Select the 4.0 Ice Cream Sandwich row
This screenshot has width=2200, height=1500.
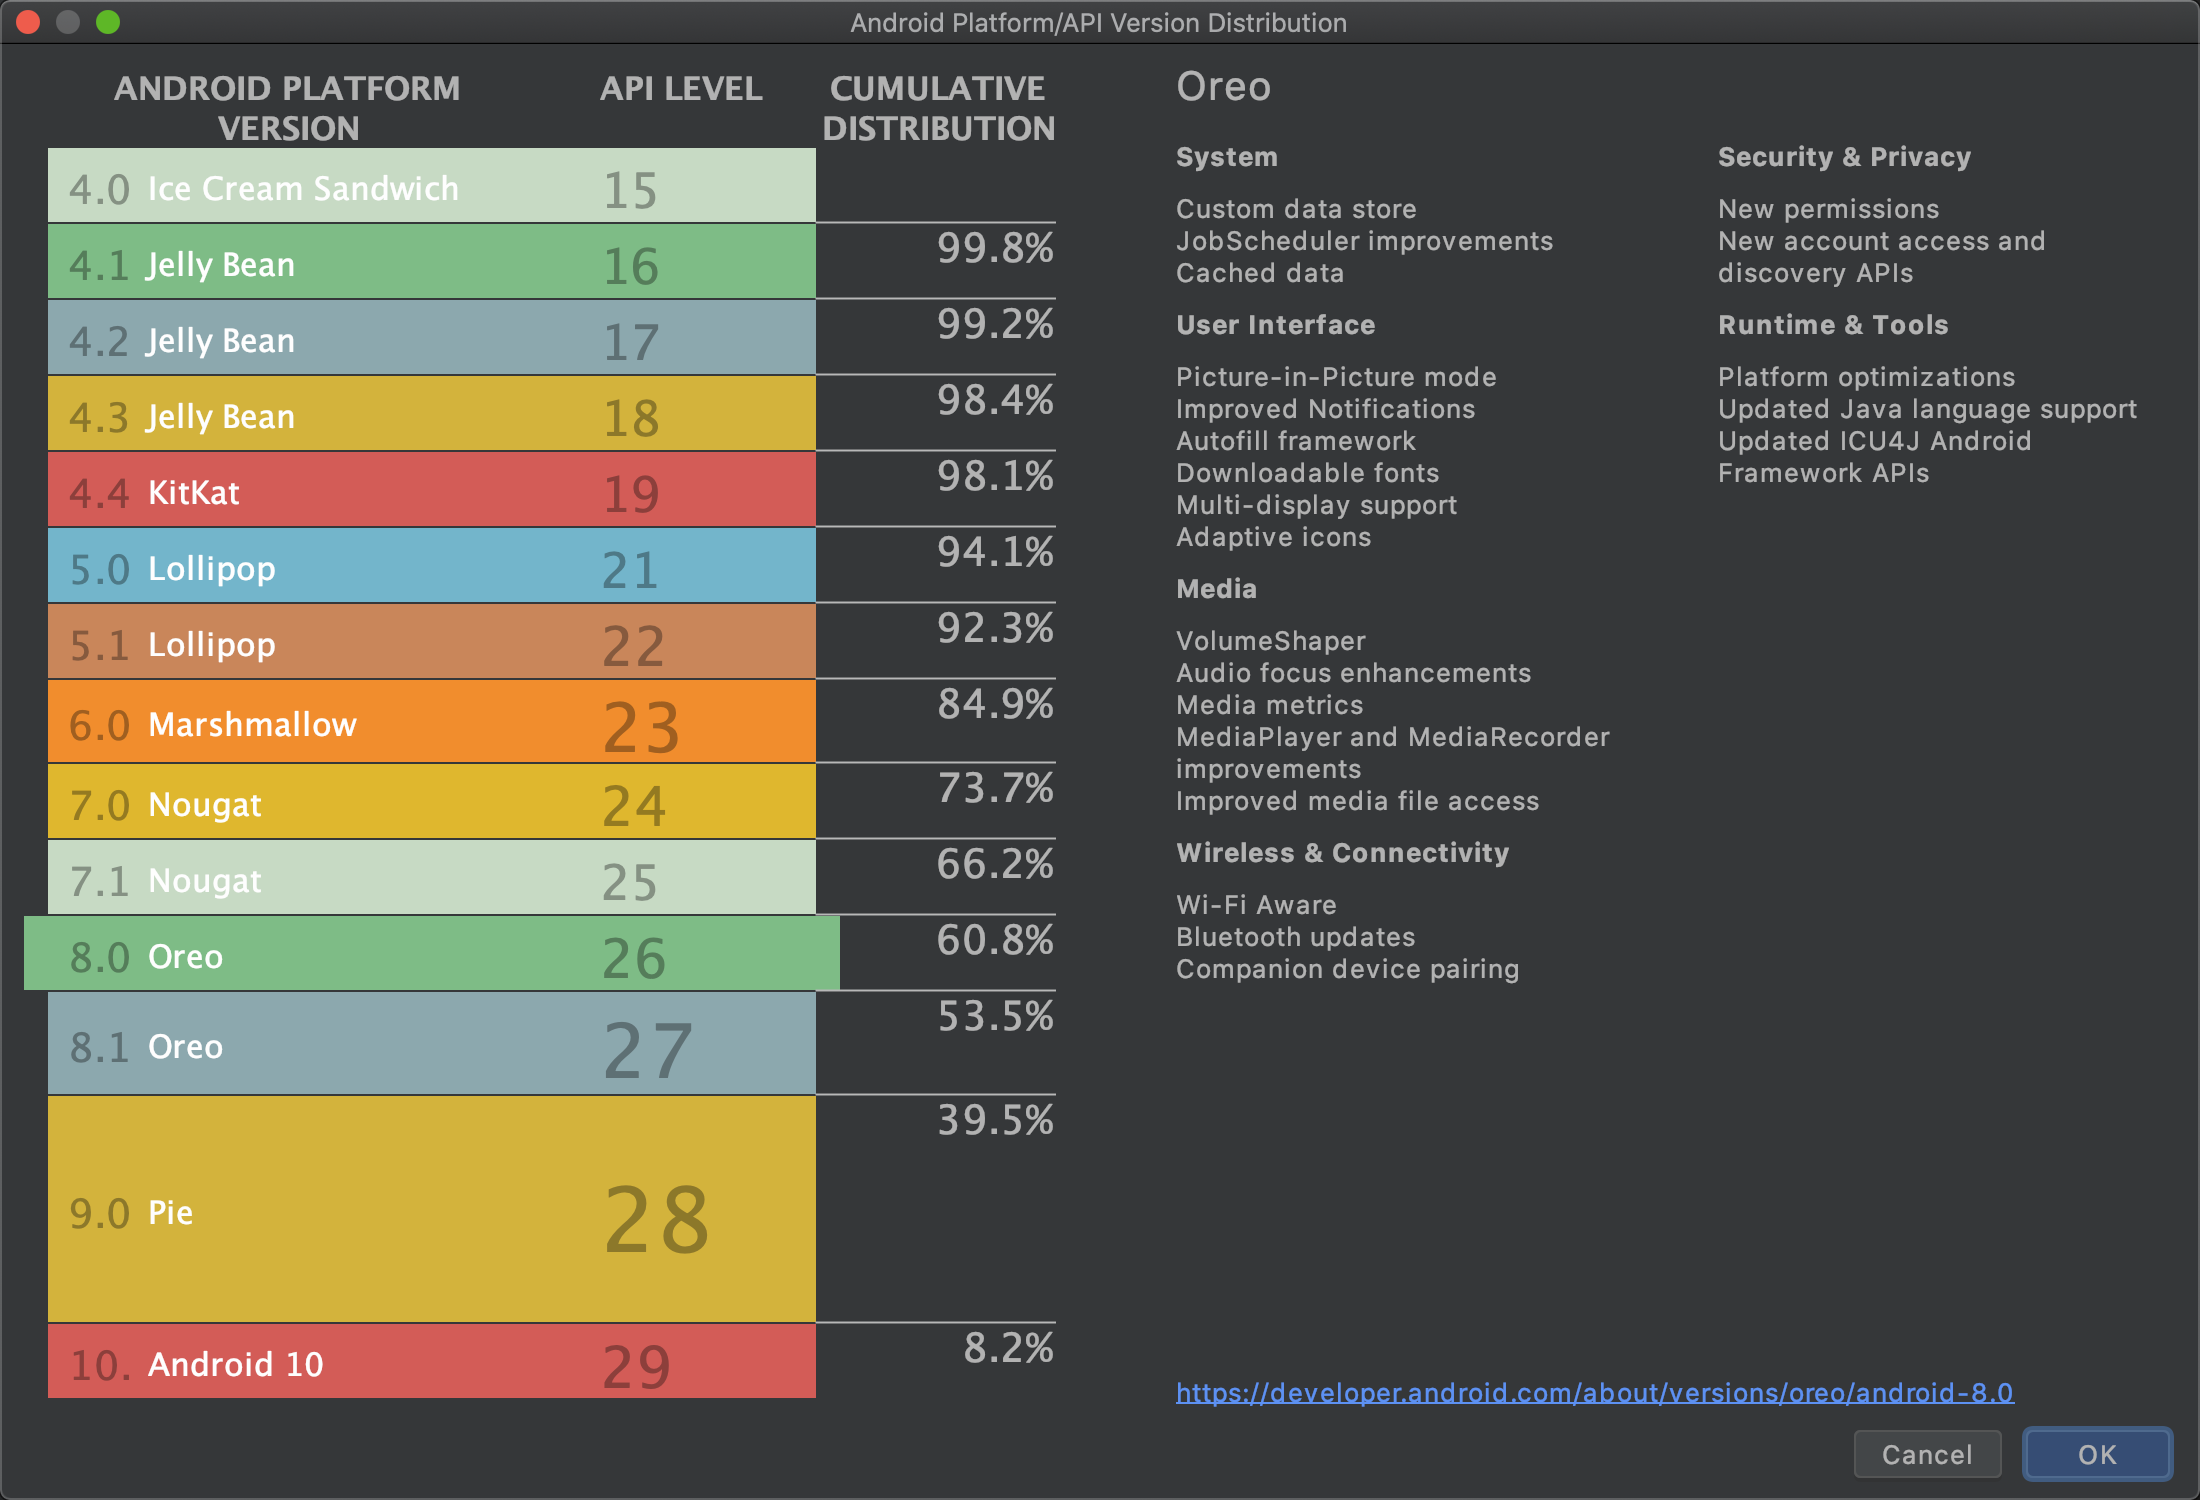point(430,187)
